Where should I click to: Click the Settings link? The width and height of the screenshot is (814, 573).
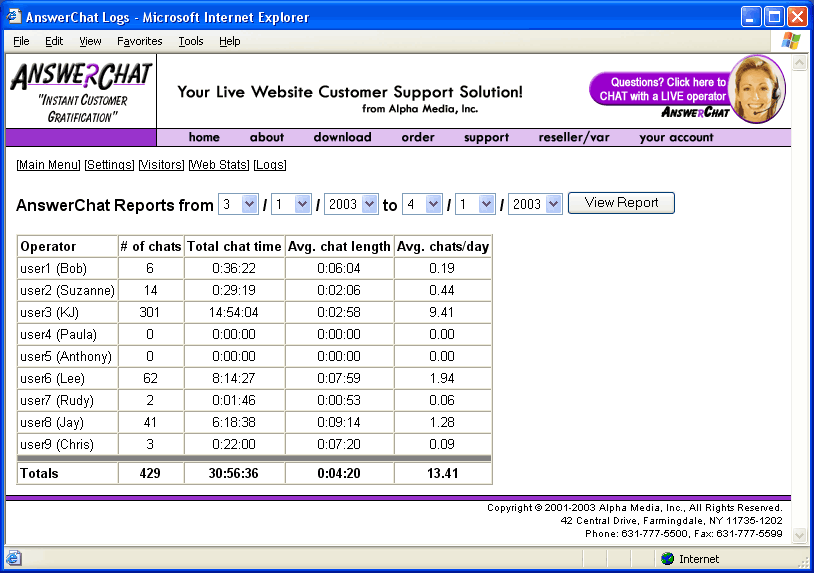coord(109,165)
